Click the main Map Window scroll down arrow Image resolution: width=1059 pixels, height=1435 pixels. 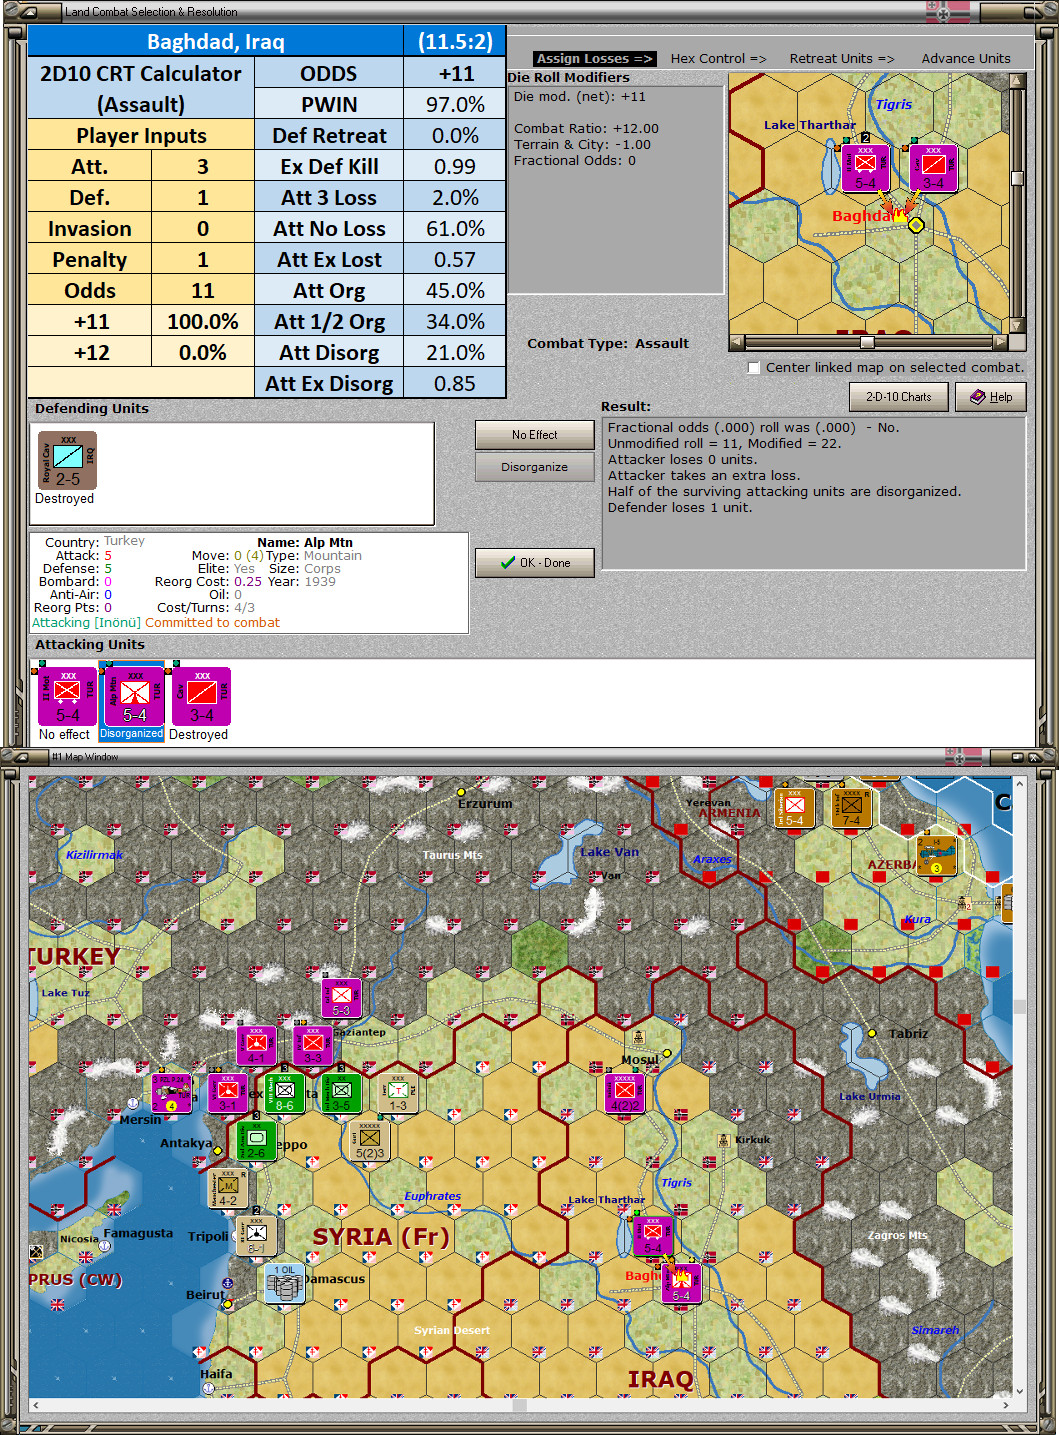pyautogui.click(x=1020, y=1390)
